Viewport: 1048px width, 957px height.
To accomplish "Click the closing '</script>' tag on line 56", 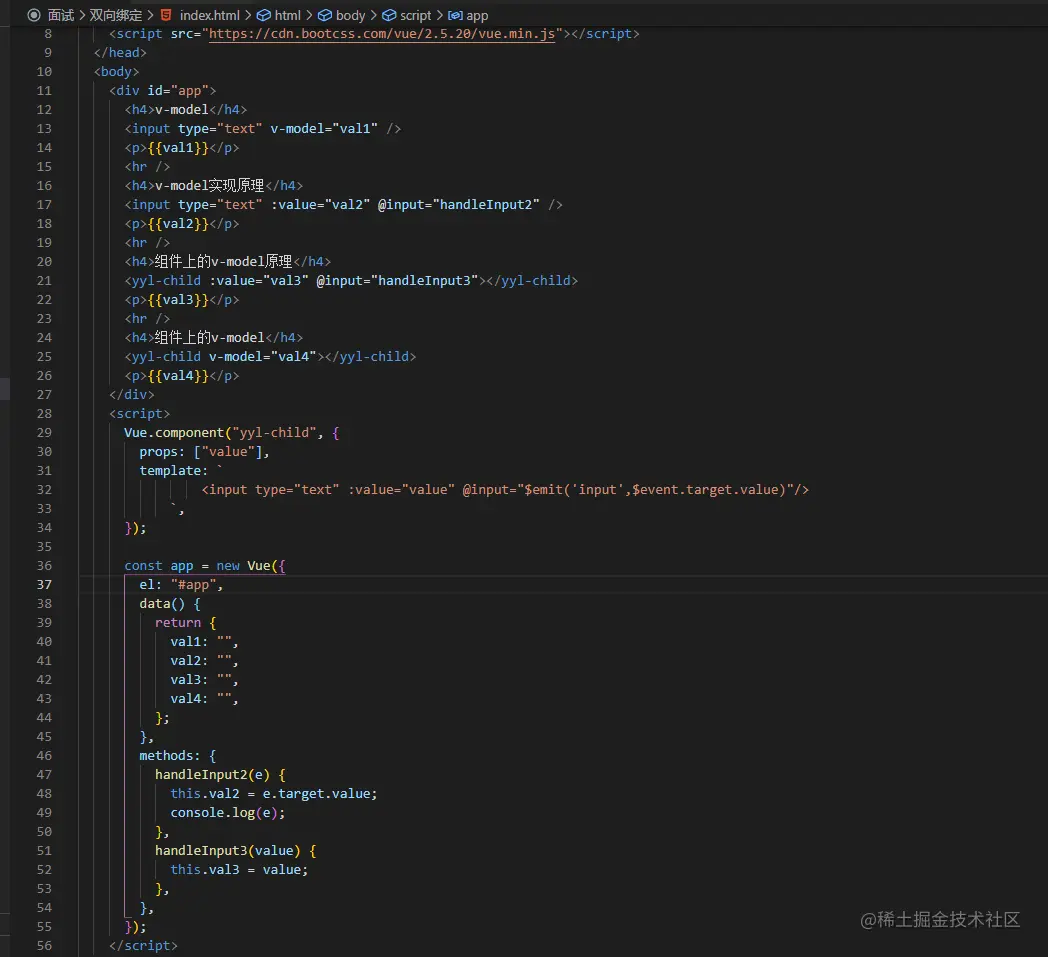I will tap(143, 945).
